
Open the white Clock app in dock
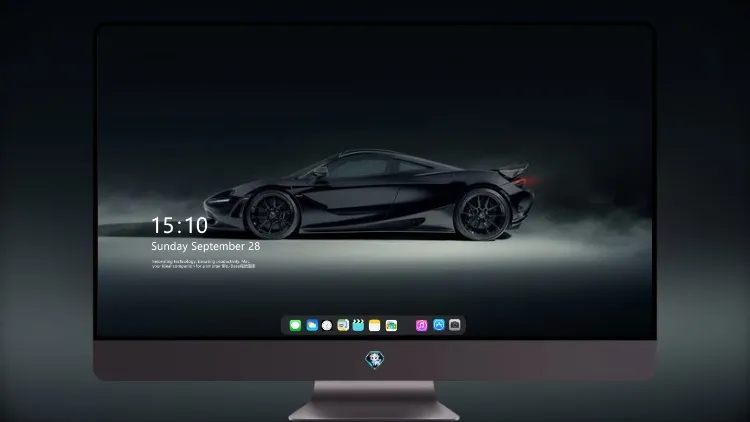click(327, 325)
